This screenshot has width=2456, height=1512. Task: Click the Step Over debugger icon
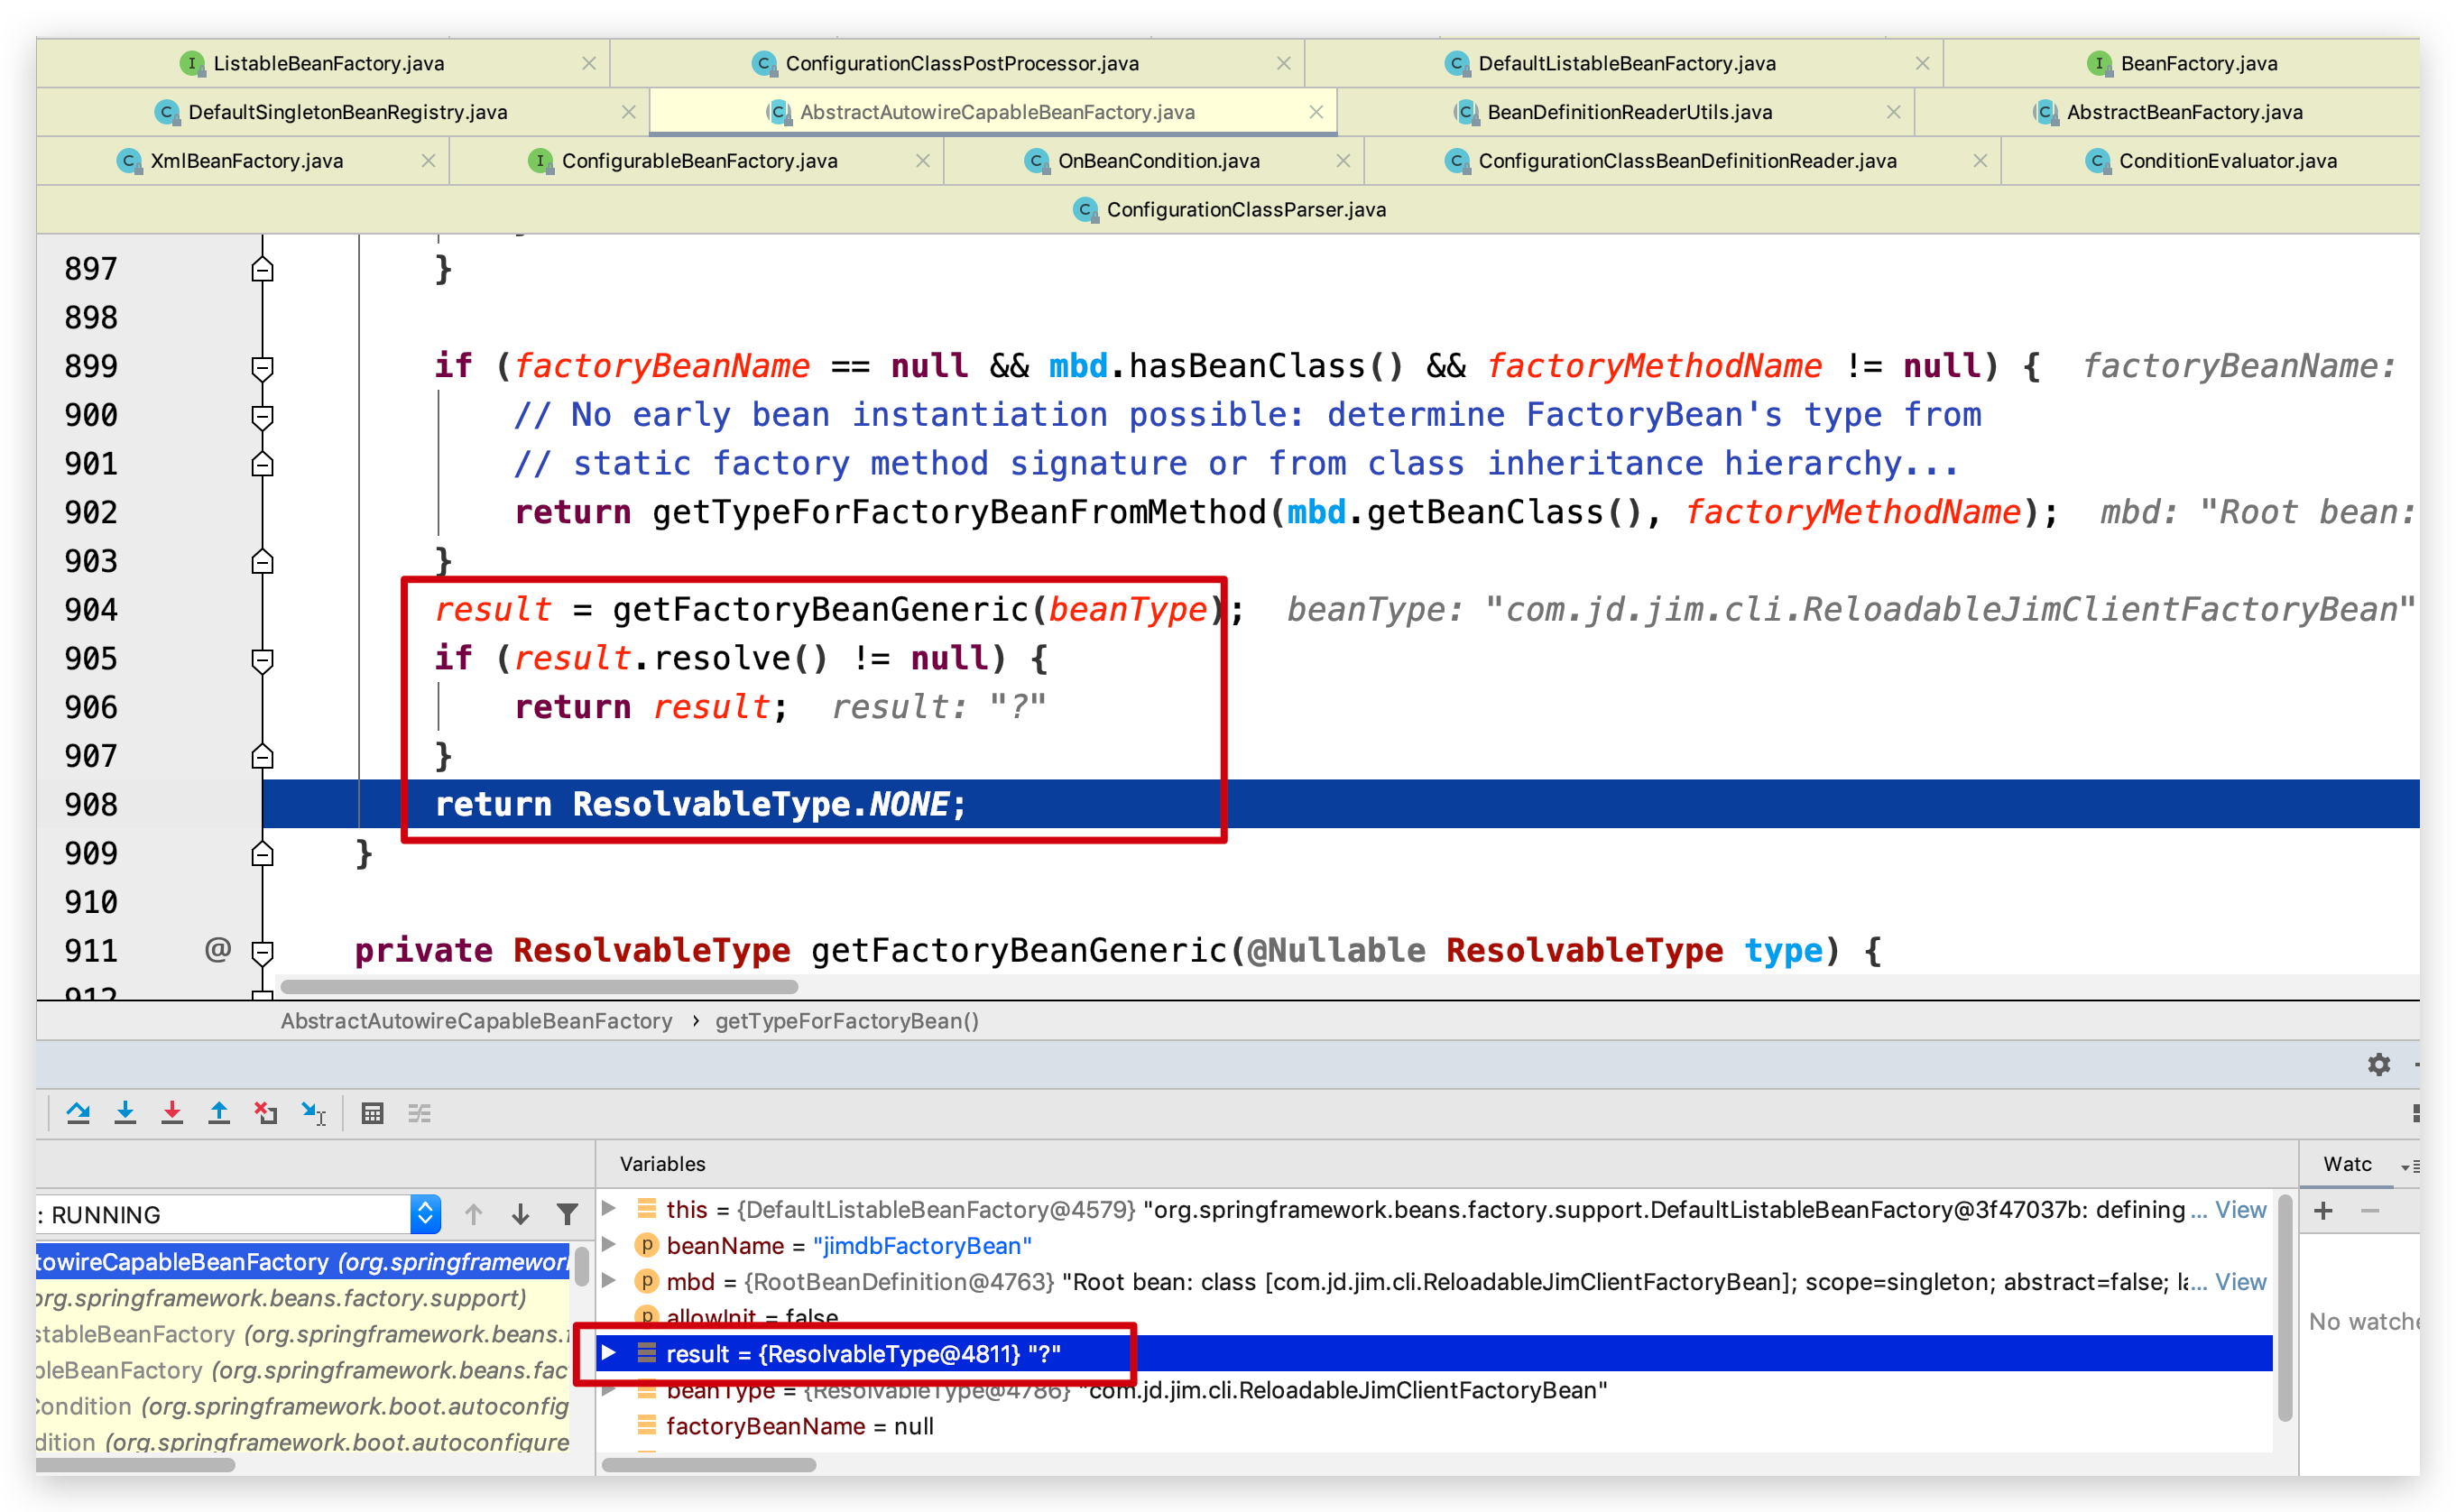tap(78, 1112)
